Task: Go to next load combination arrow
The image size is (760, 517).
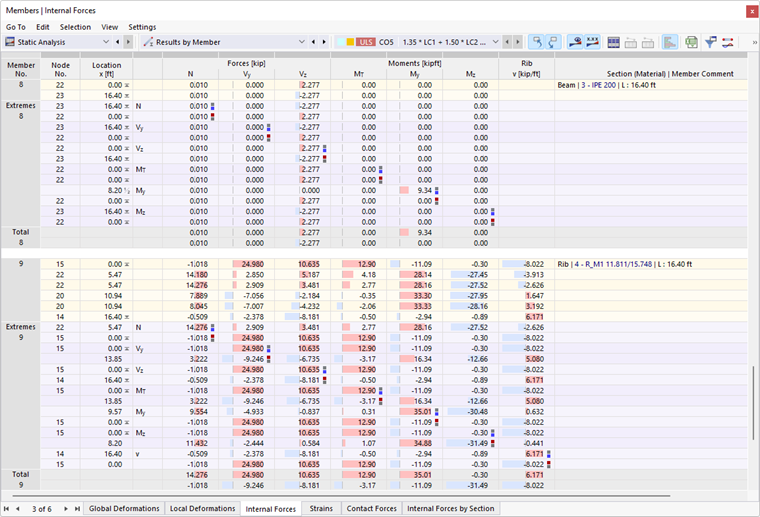Action: click(518, 42)
